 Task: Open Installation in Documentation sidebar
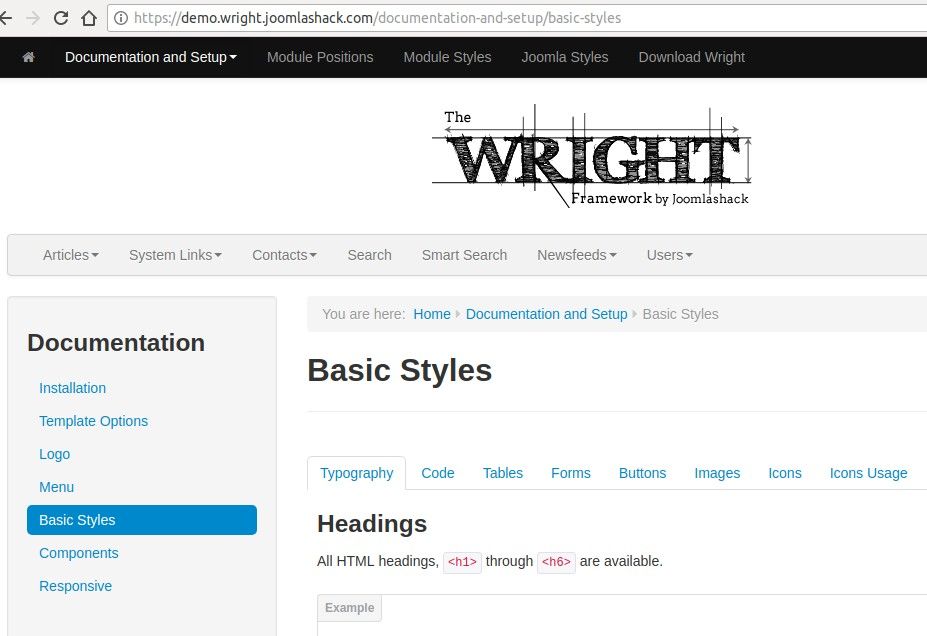pos(72,388)
